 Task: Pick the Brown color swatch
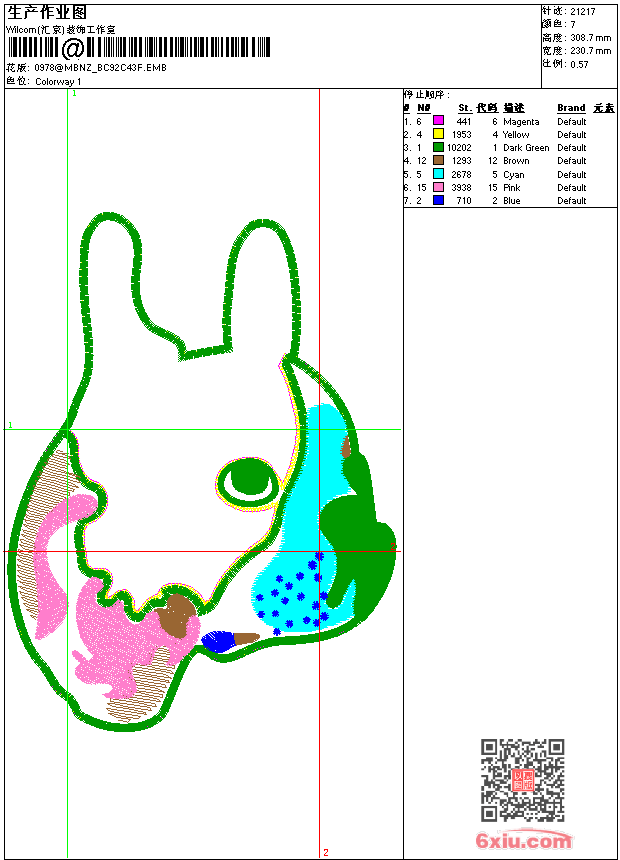(438, 160)
